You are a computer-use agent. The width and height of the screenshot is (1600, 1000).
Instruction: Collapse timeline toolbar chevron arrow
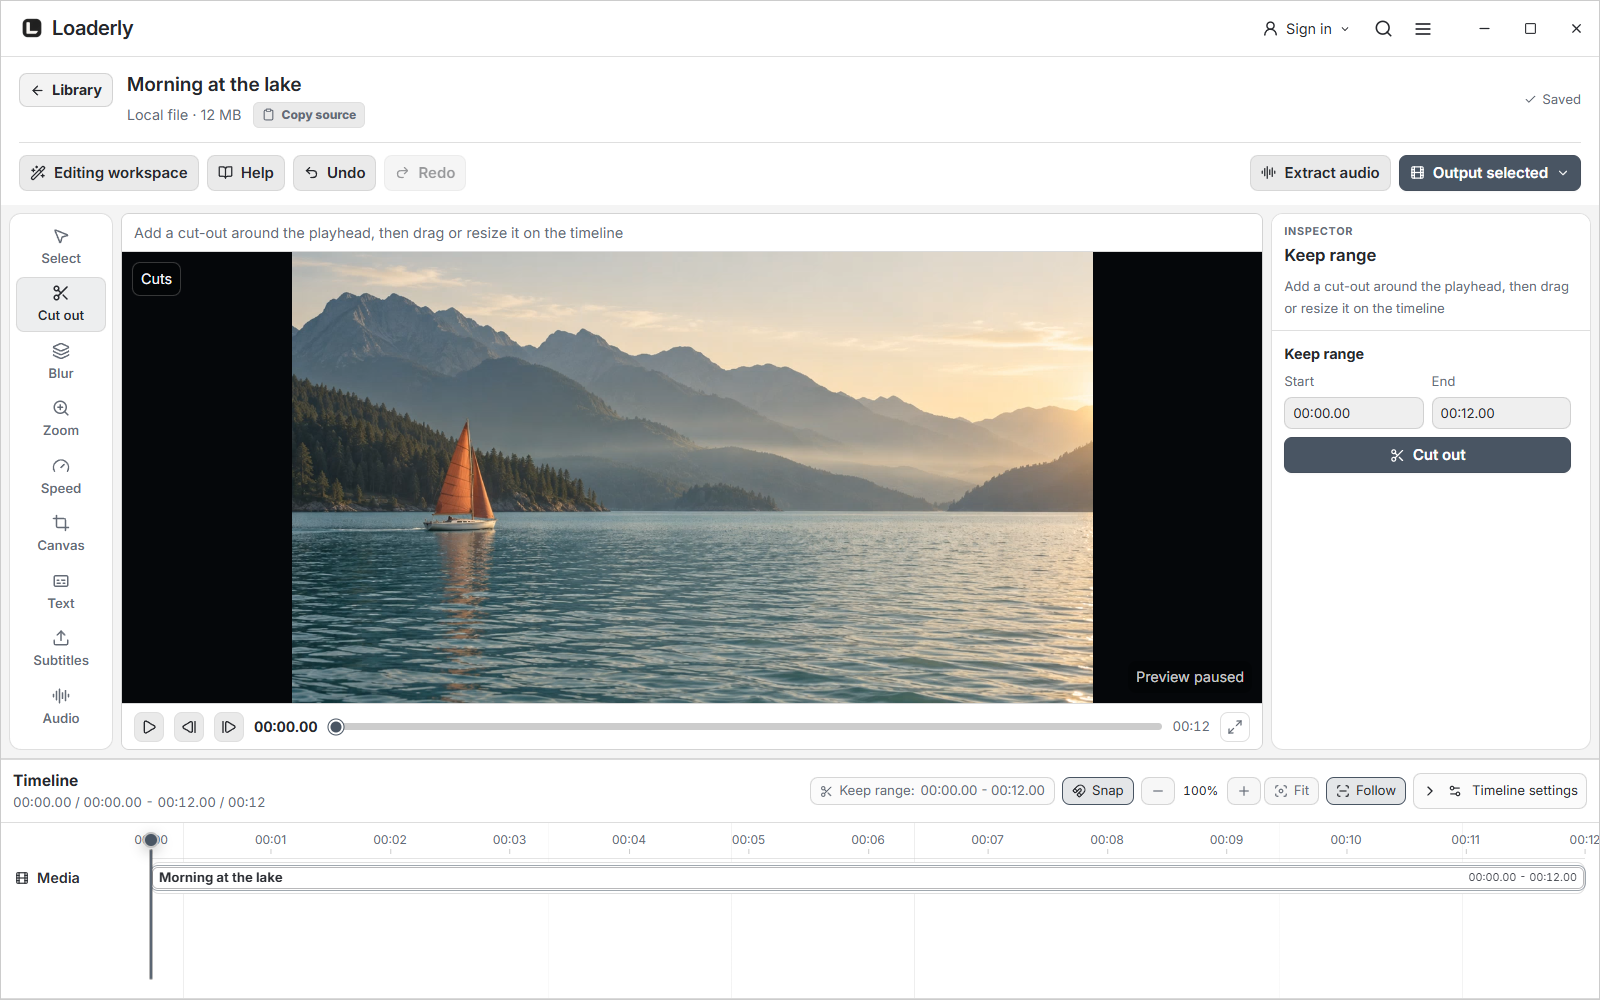click(x=1430, y=791)
